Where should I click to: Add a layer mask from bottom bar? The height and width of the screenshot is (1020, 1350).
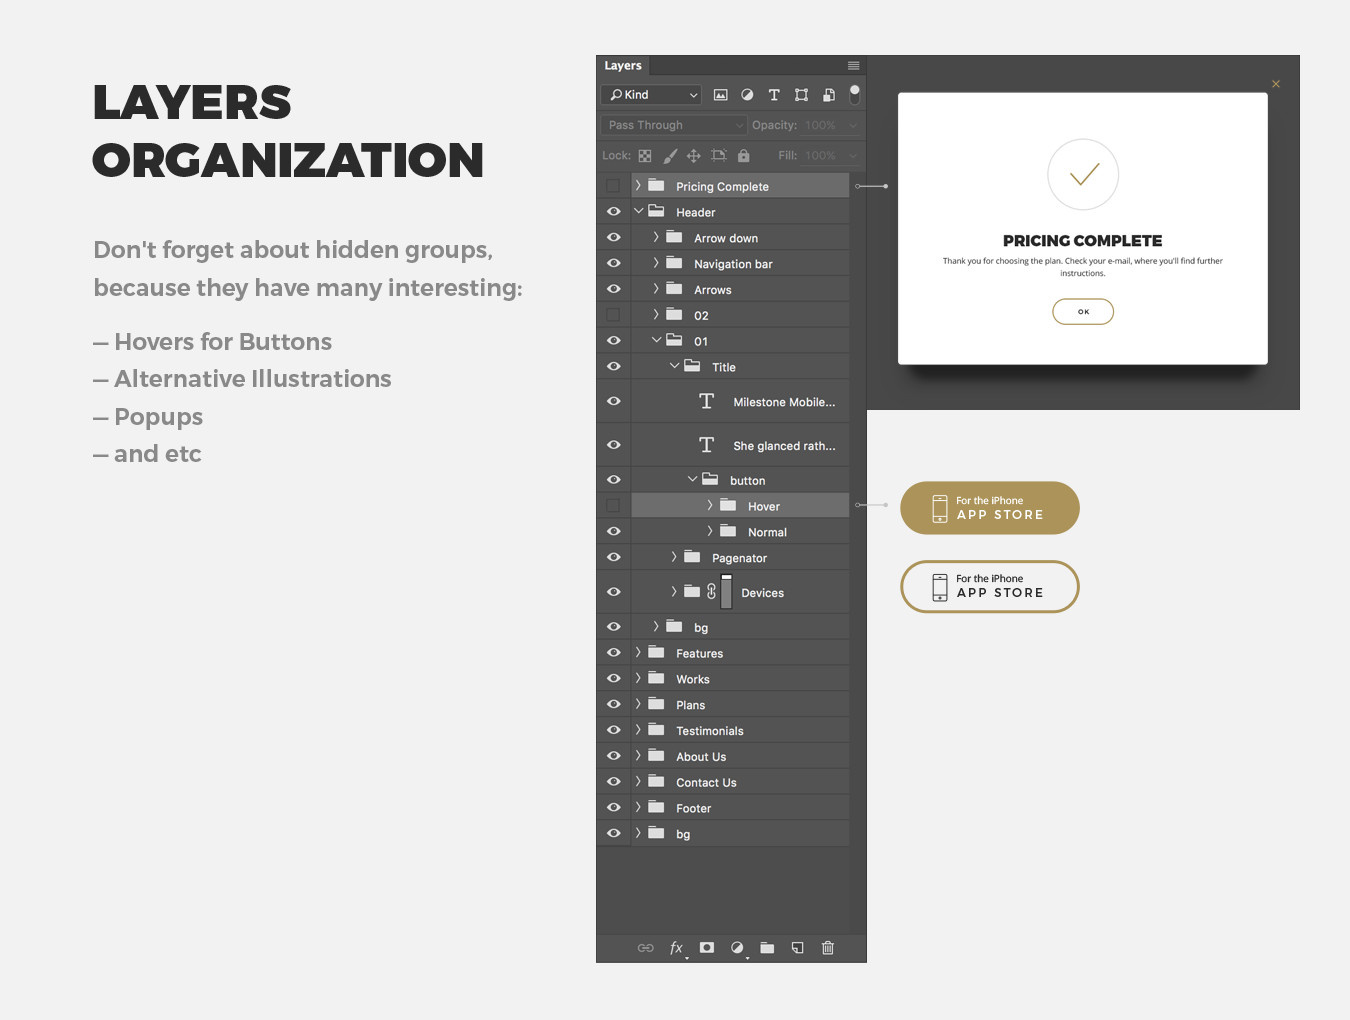coord(707,948)
